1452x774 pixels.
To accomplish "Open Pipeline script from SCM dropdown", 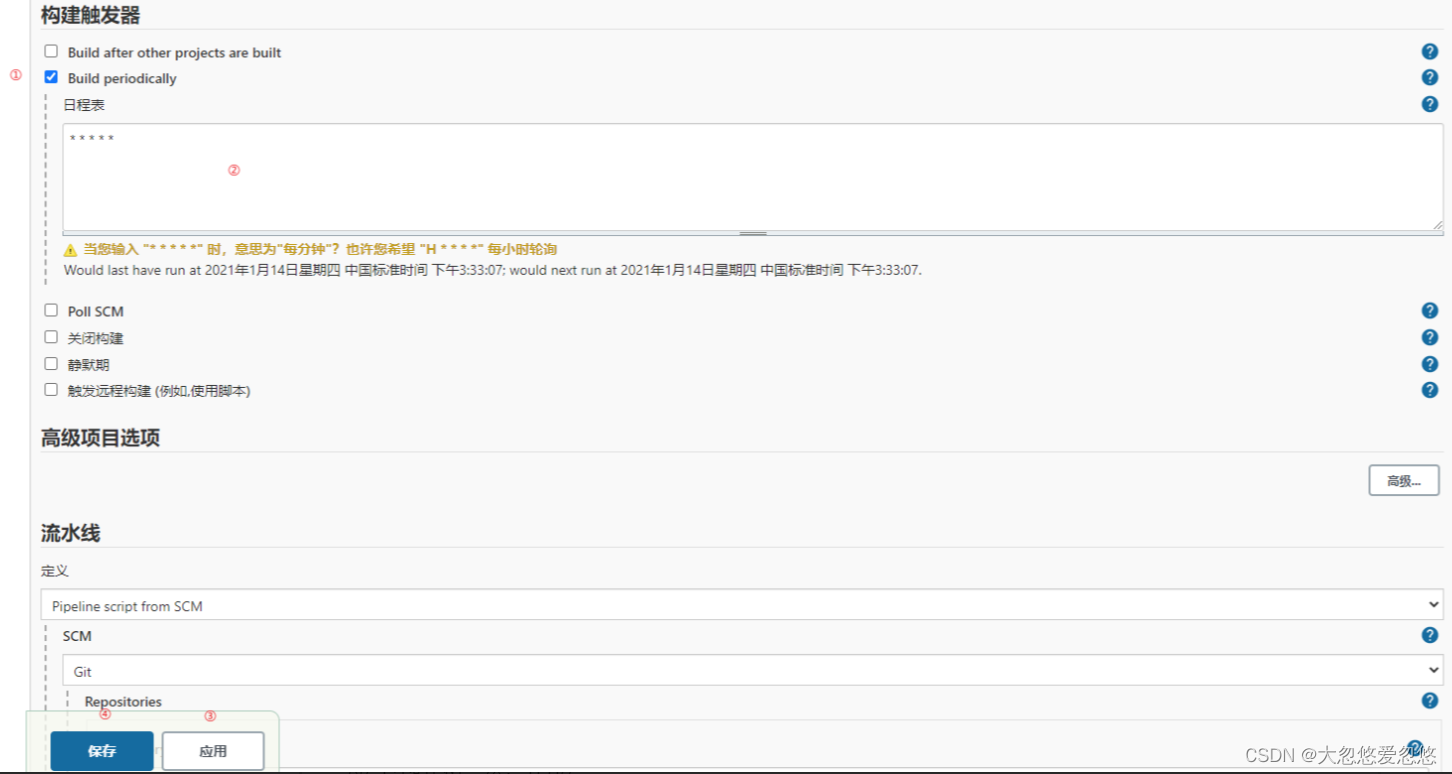I will (742, 605).
